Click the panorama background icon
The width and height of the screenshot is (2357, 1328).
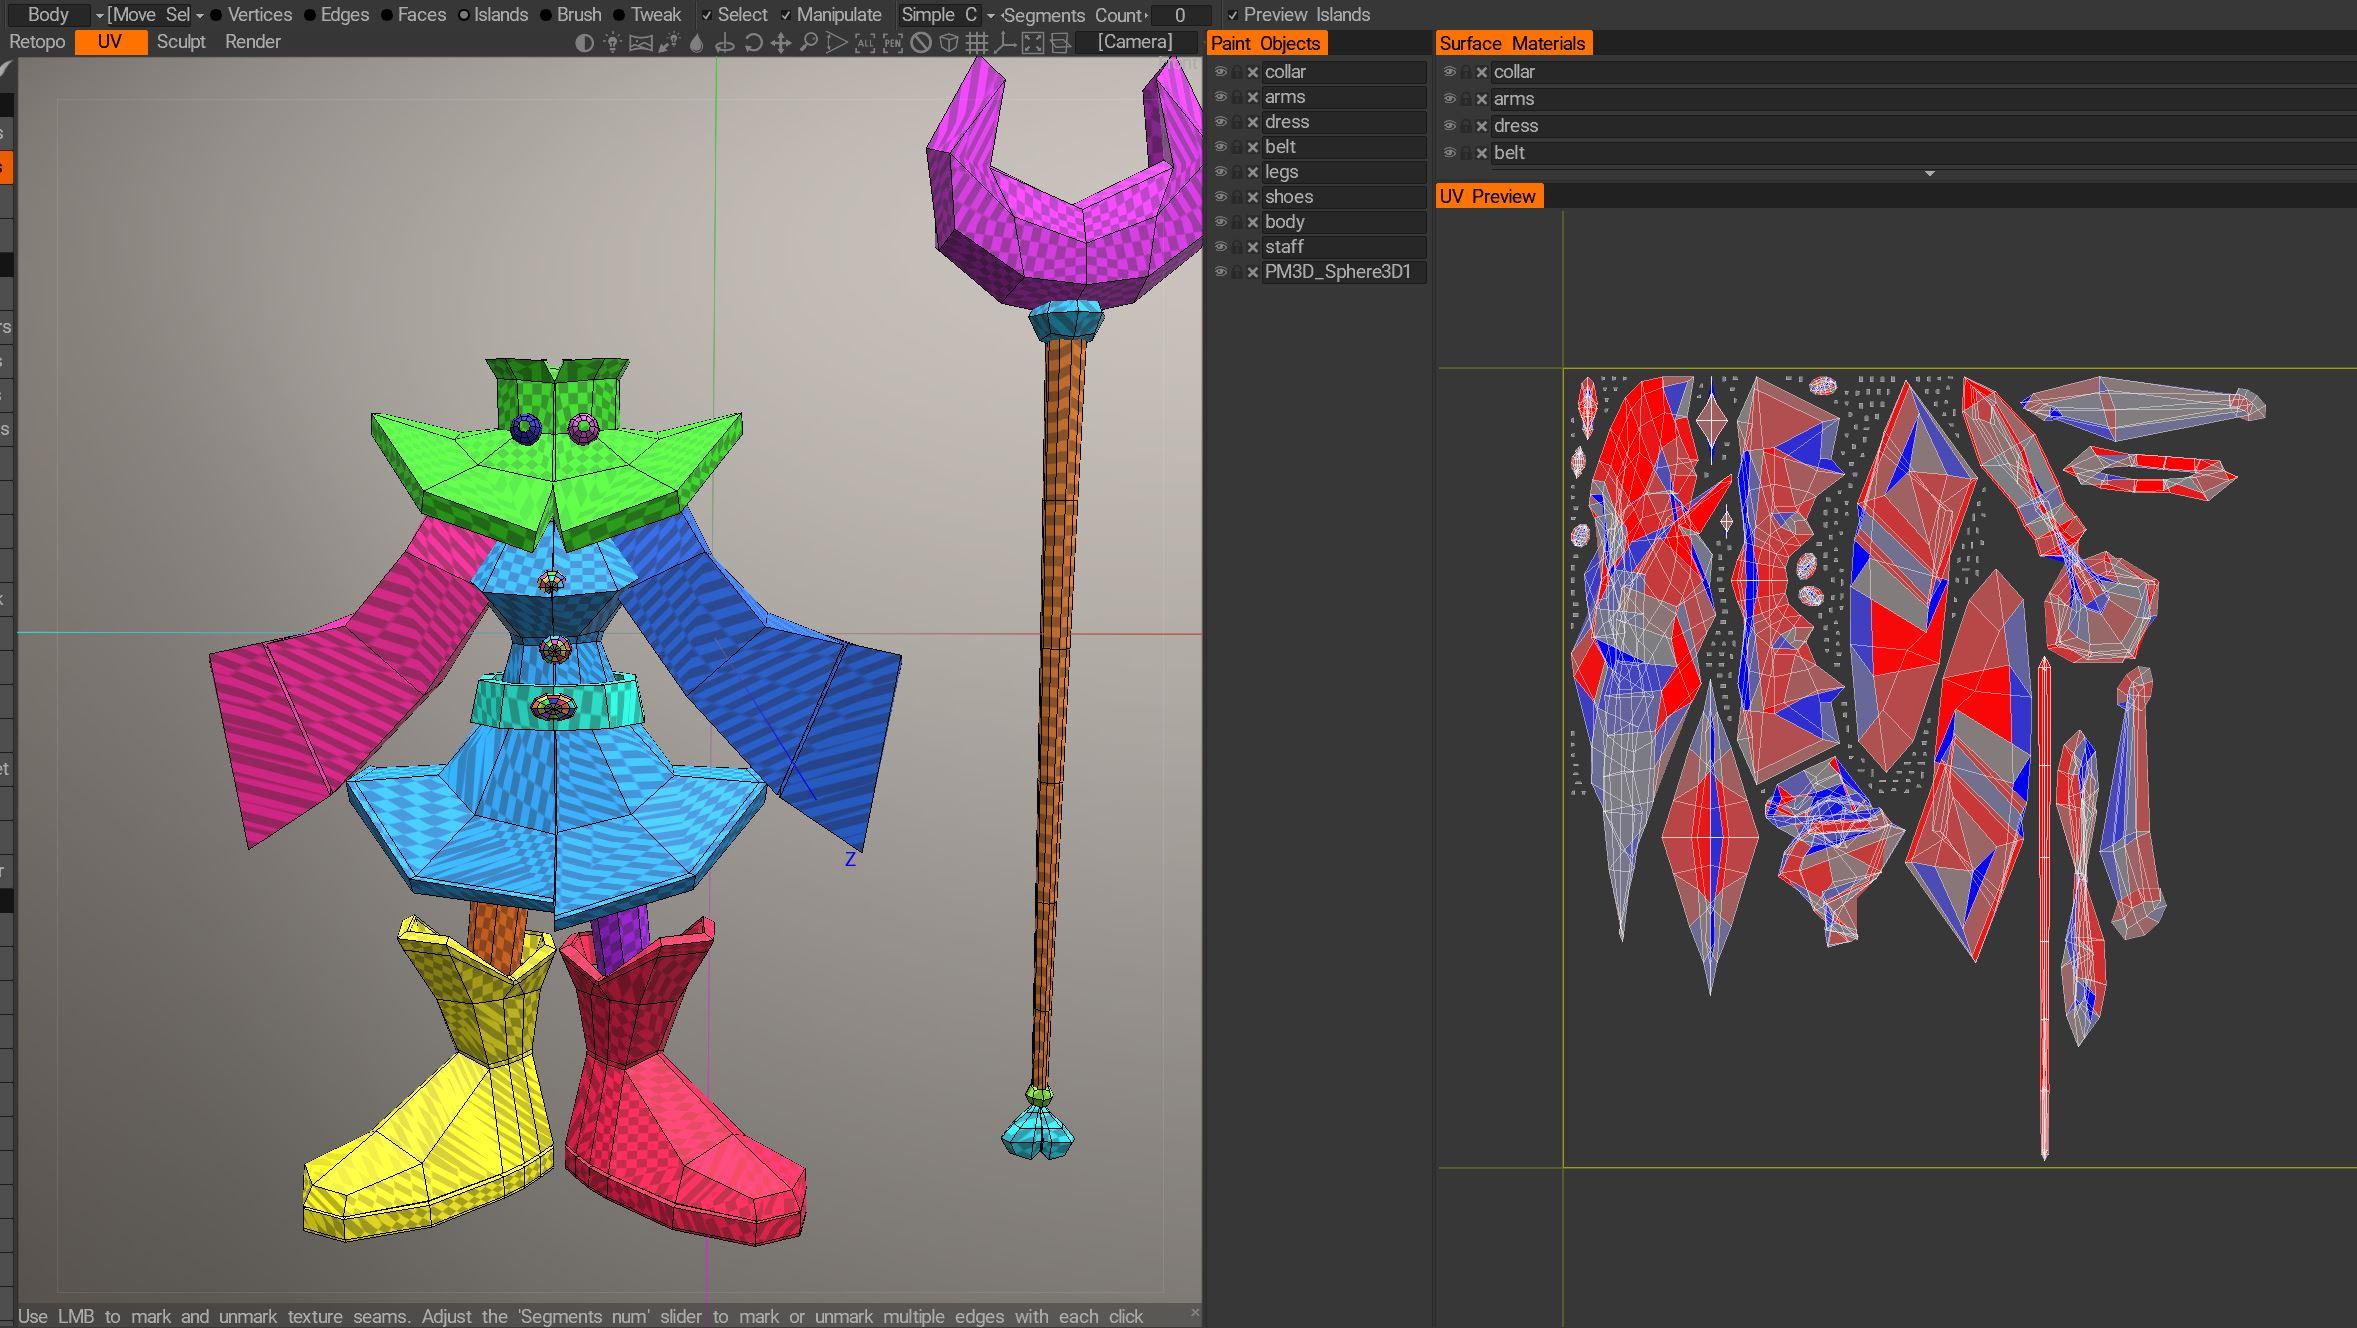click(x=640, y=43)
